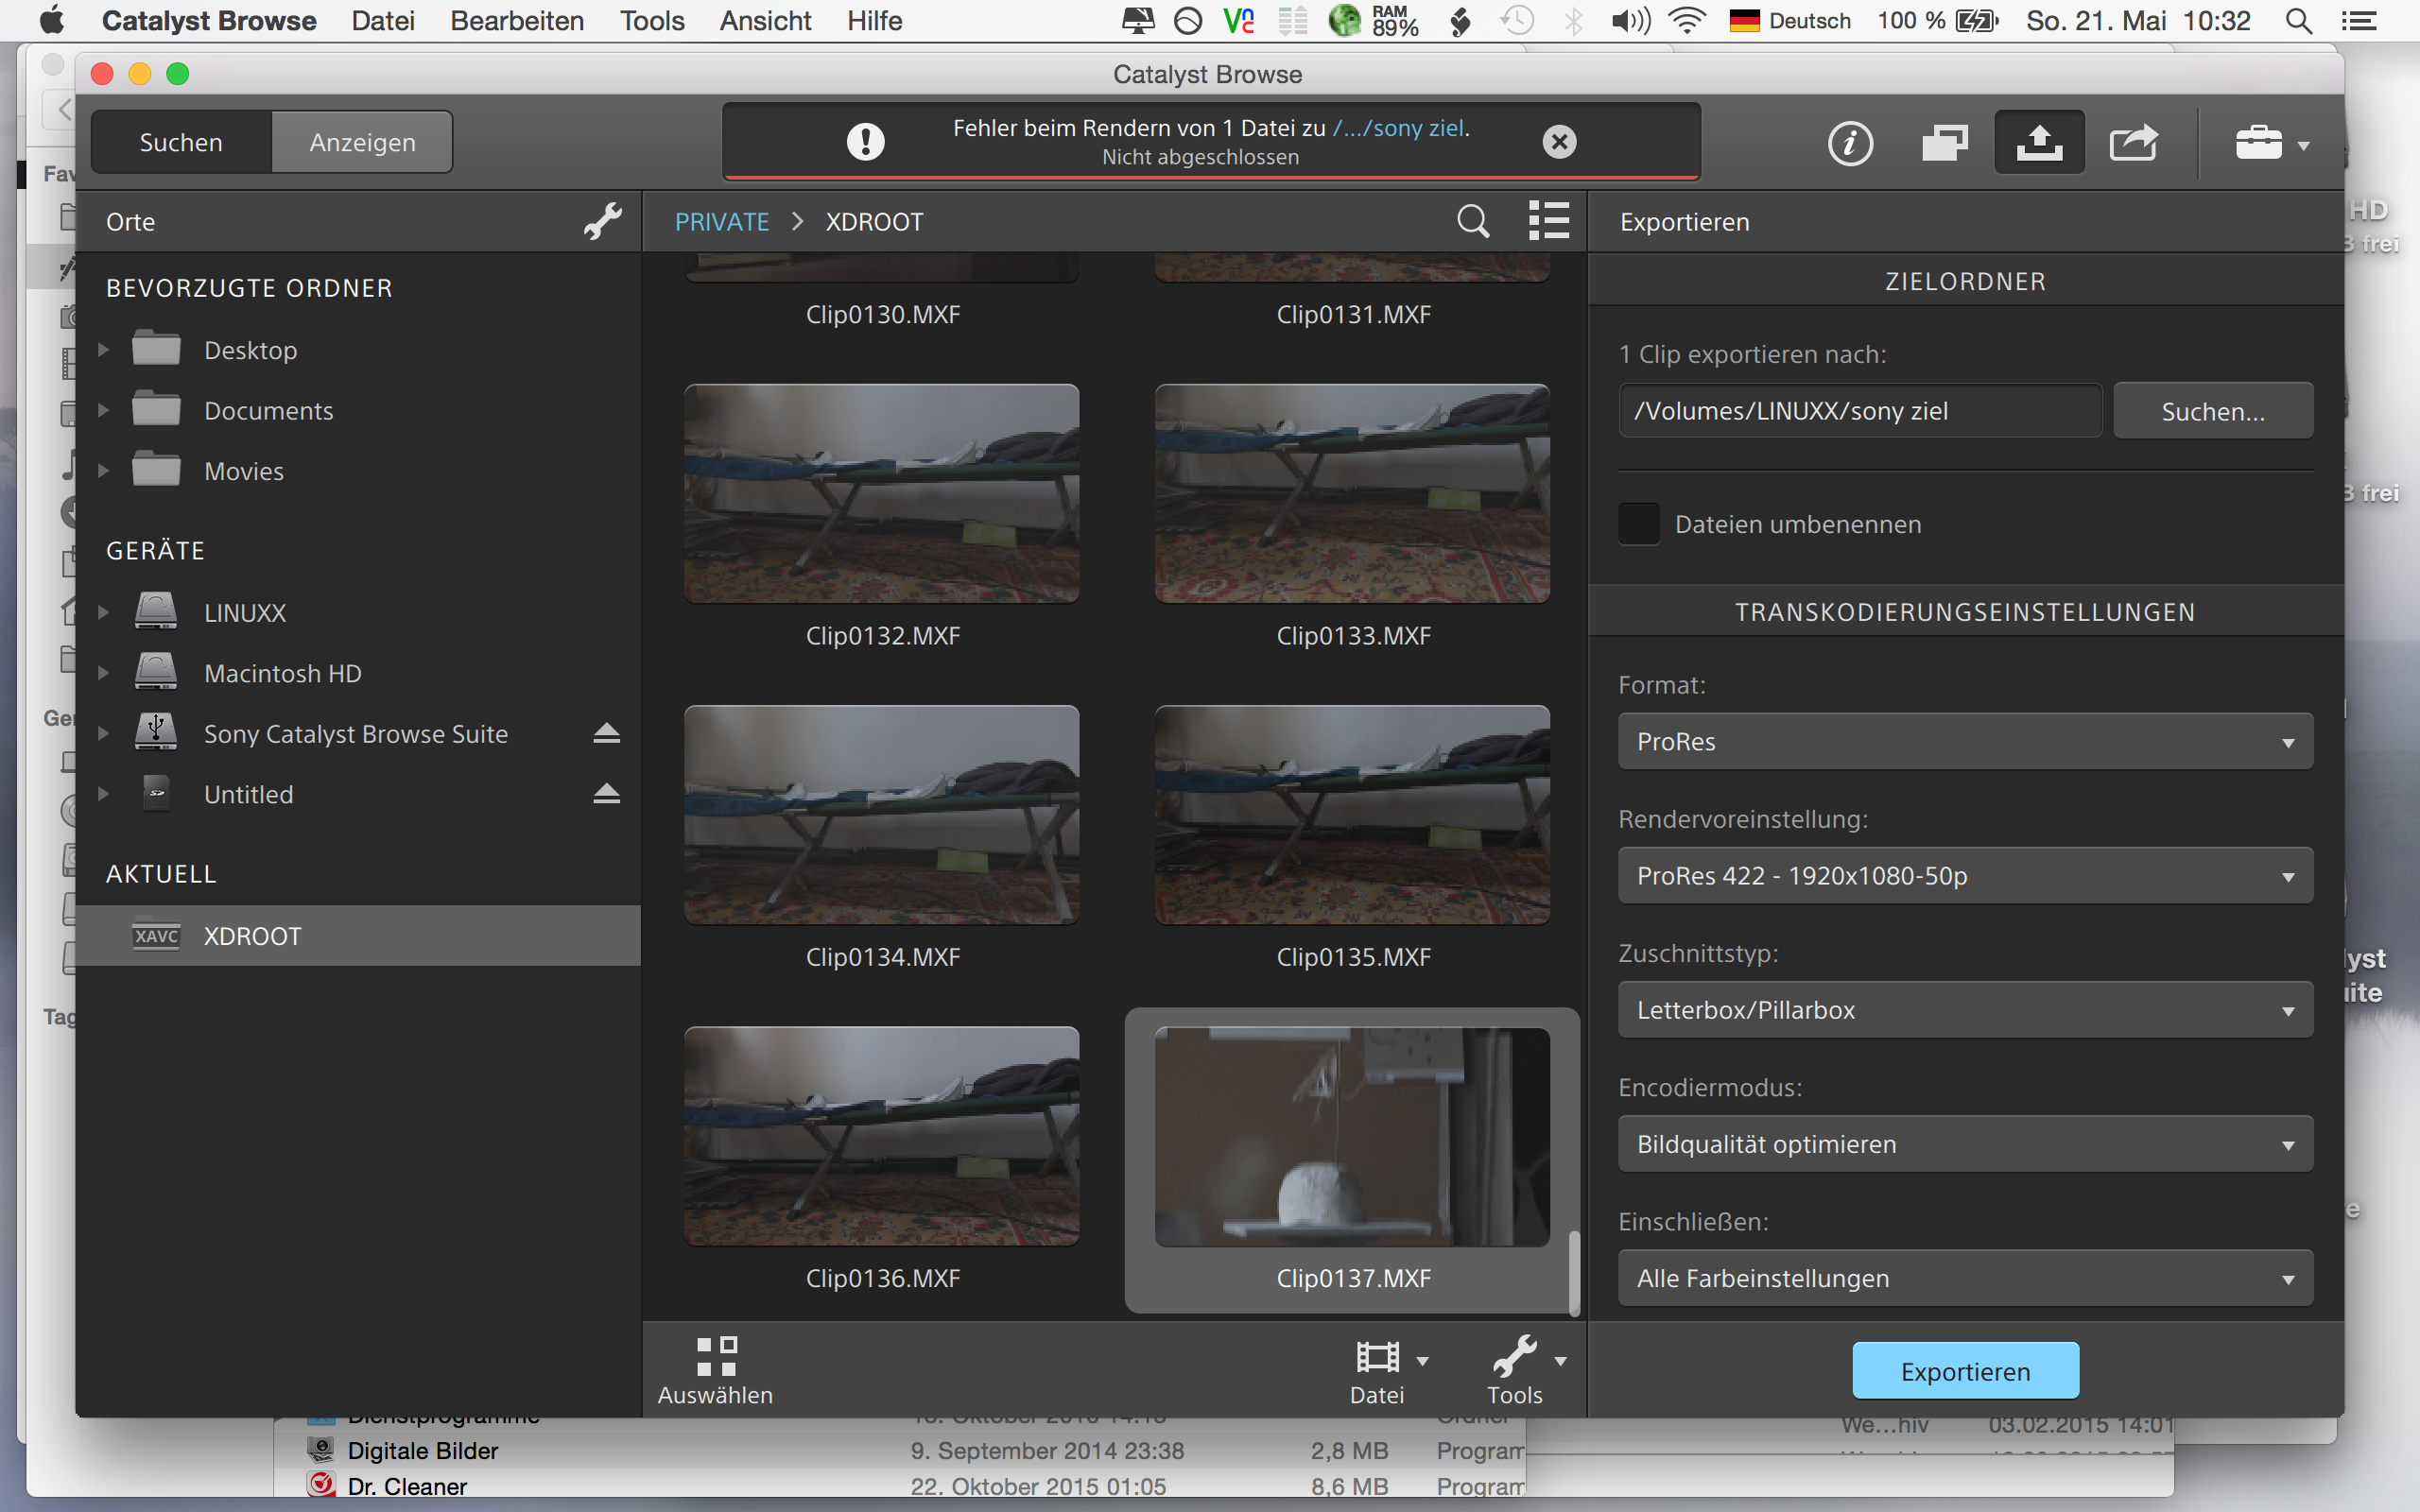Click the export upload icon in toolbar

(x=2039, y=143)
